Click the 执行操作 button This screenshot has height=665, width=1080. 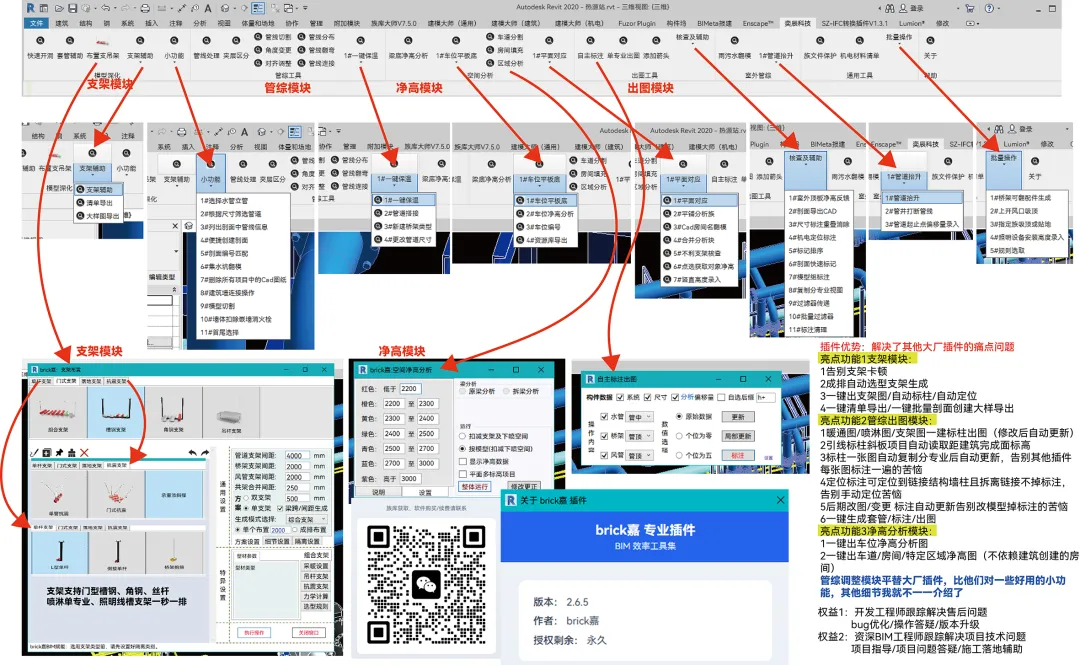point(253,632)
